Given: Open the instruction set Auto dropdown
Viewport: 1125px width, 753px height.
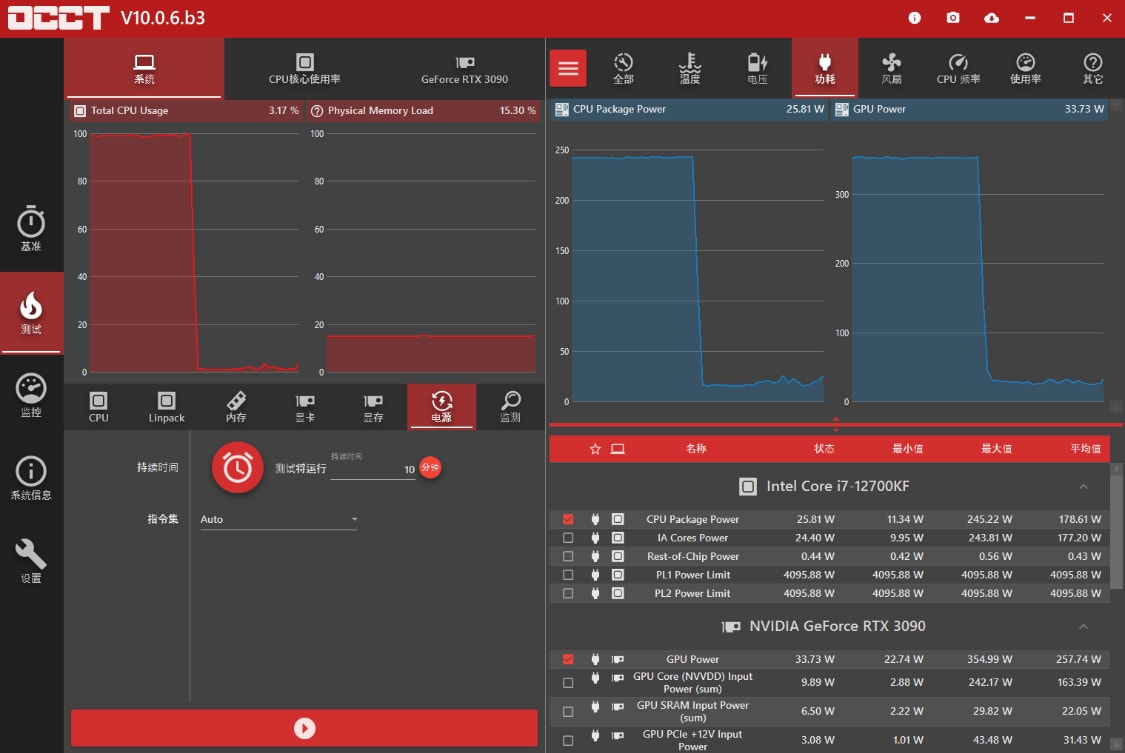Looking at the screenshot, I should click(278, 519).
